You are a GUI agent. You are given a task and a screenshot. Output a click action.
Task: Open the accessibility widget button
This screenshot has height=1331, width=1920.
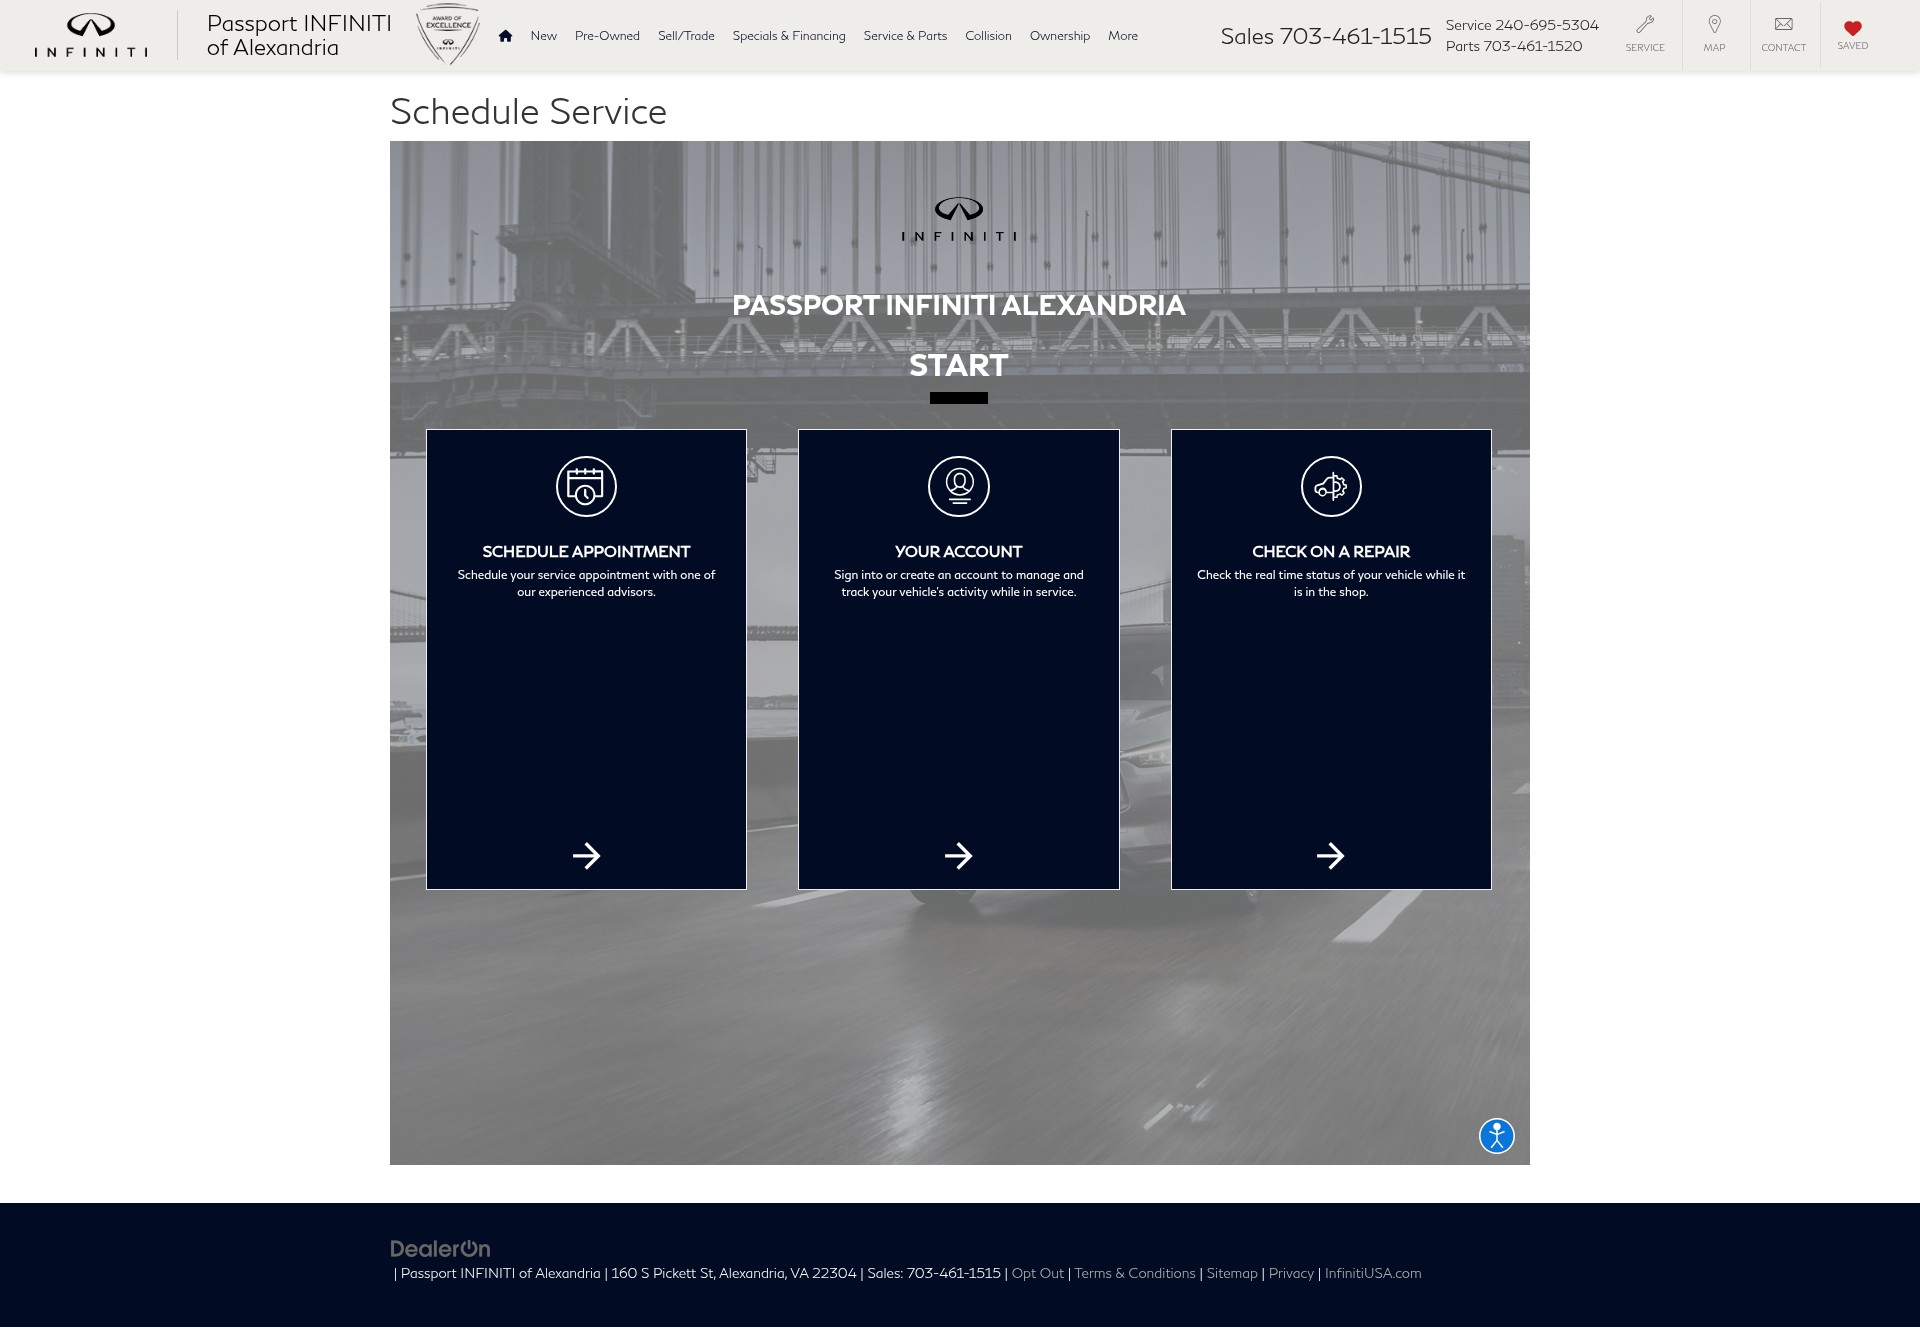click(x=1497, y=1136)
